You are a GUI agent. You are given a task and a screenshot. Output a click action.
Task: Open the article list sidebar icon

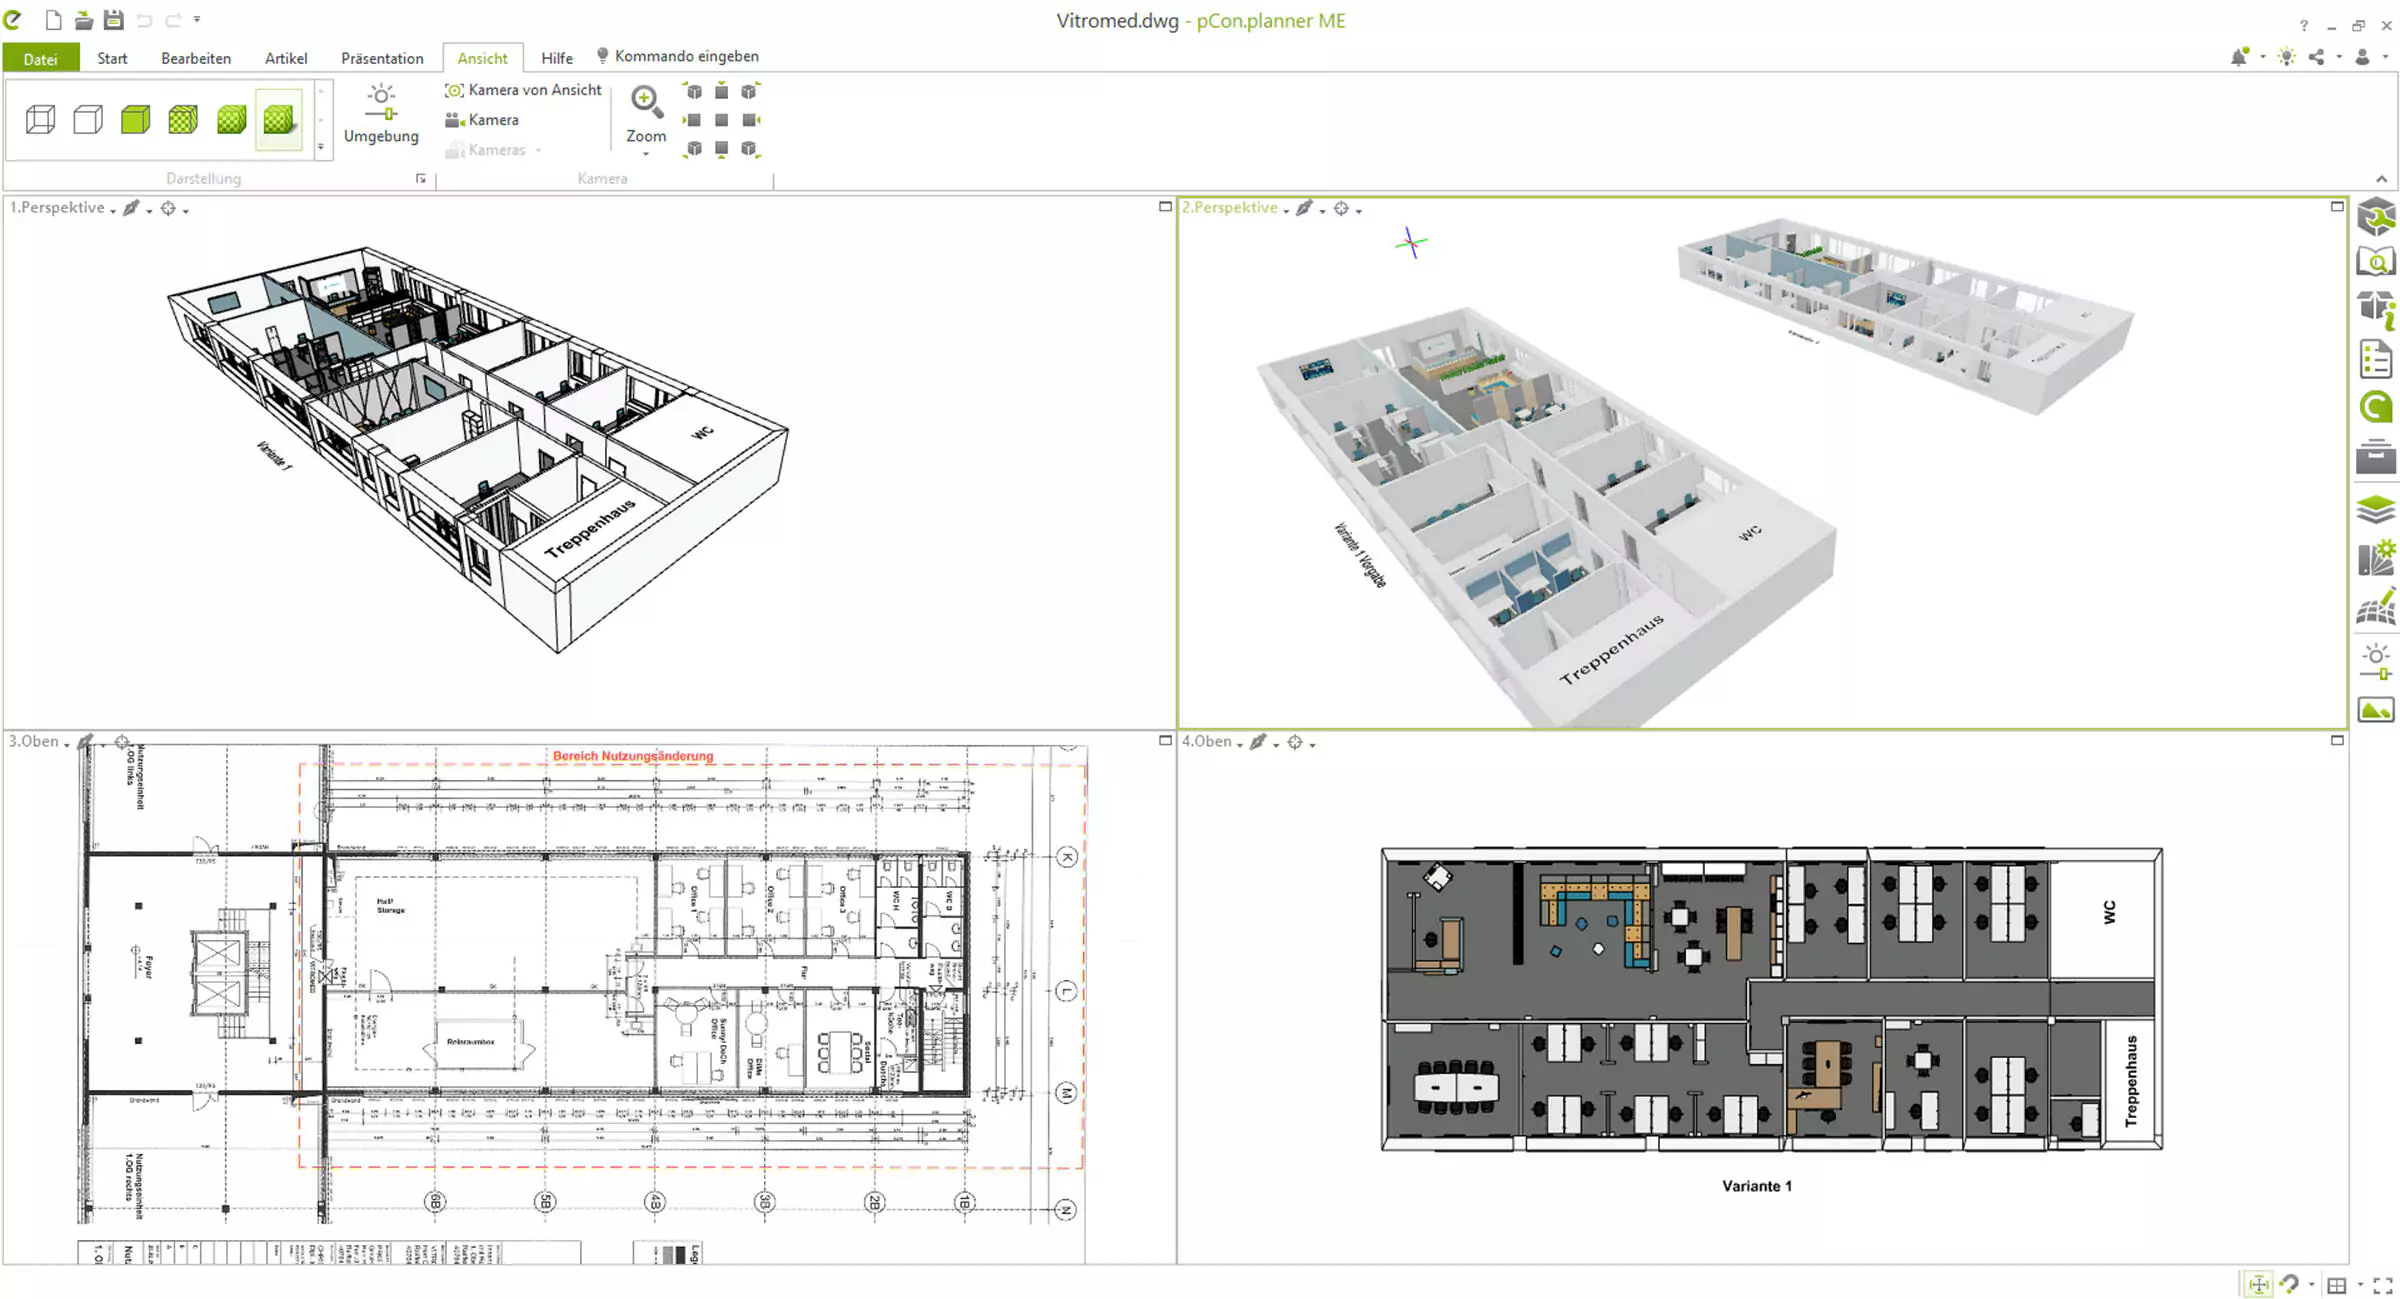pyautogui.click(x=2376, y=359)
